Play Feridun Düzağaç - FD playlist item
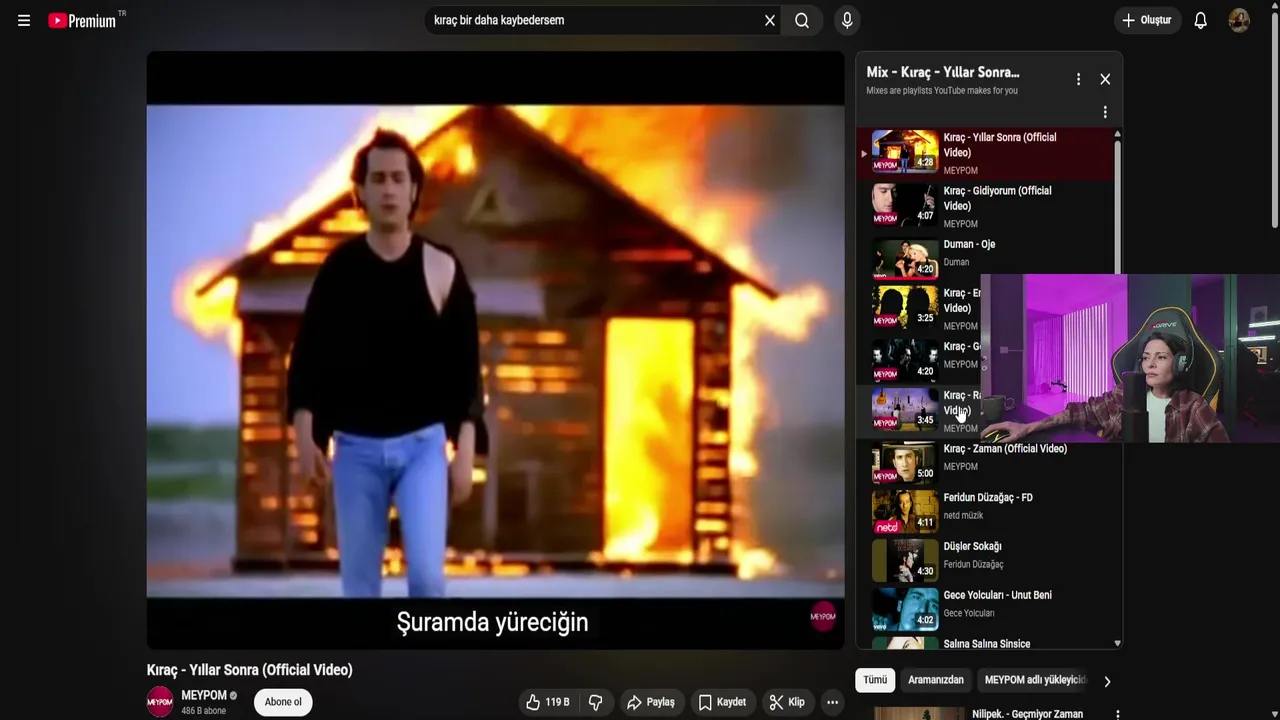 click(985, 512)
